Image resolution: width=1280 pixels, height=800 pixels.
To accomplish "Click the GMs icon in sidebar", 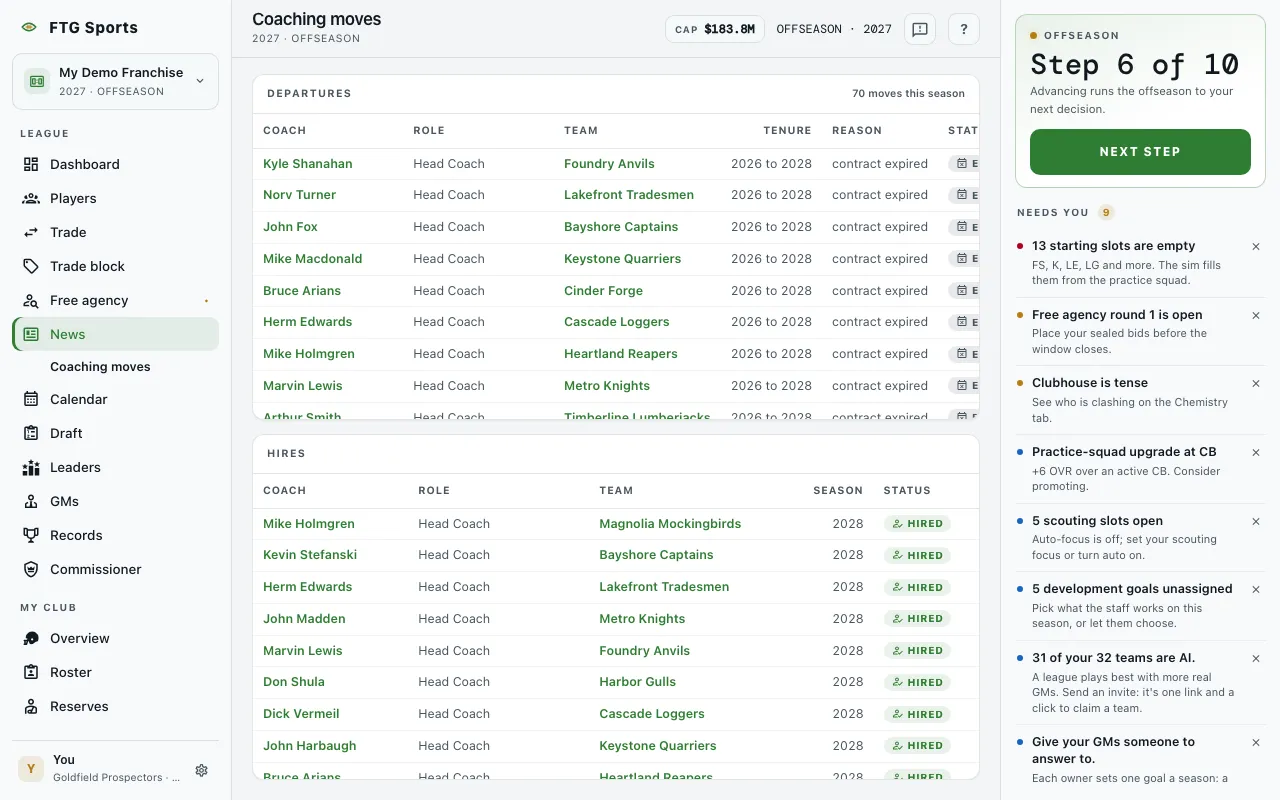I will pos(31,501).
